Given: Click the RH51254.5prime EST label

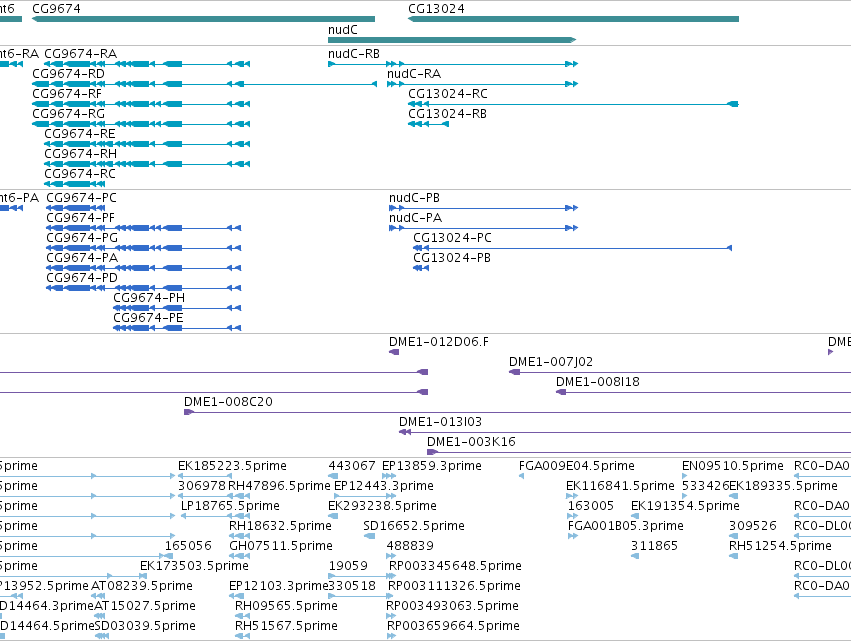Looking at the screenshot, I should point(780,546).
